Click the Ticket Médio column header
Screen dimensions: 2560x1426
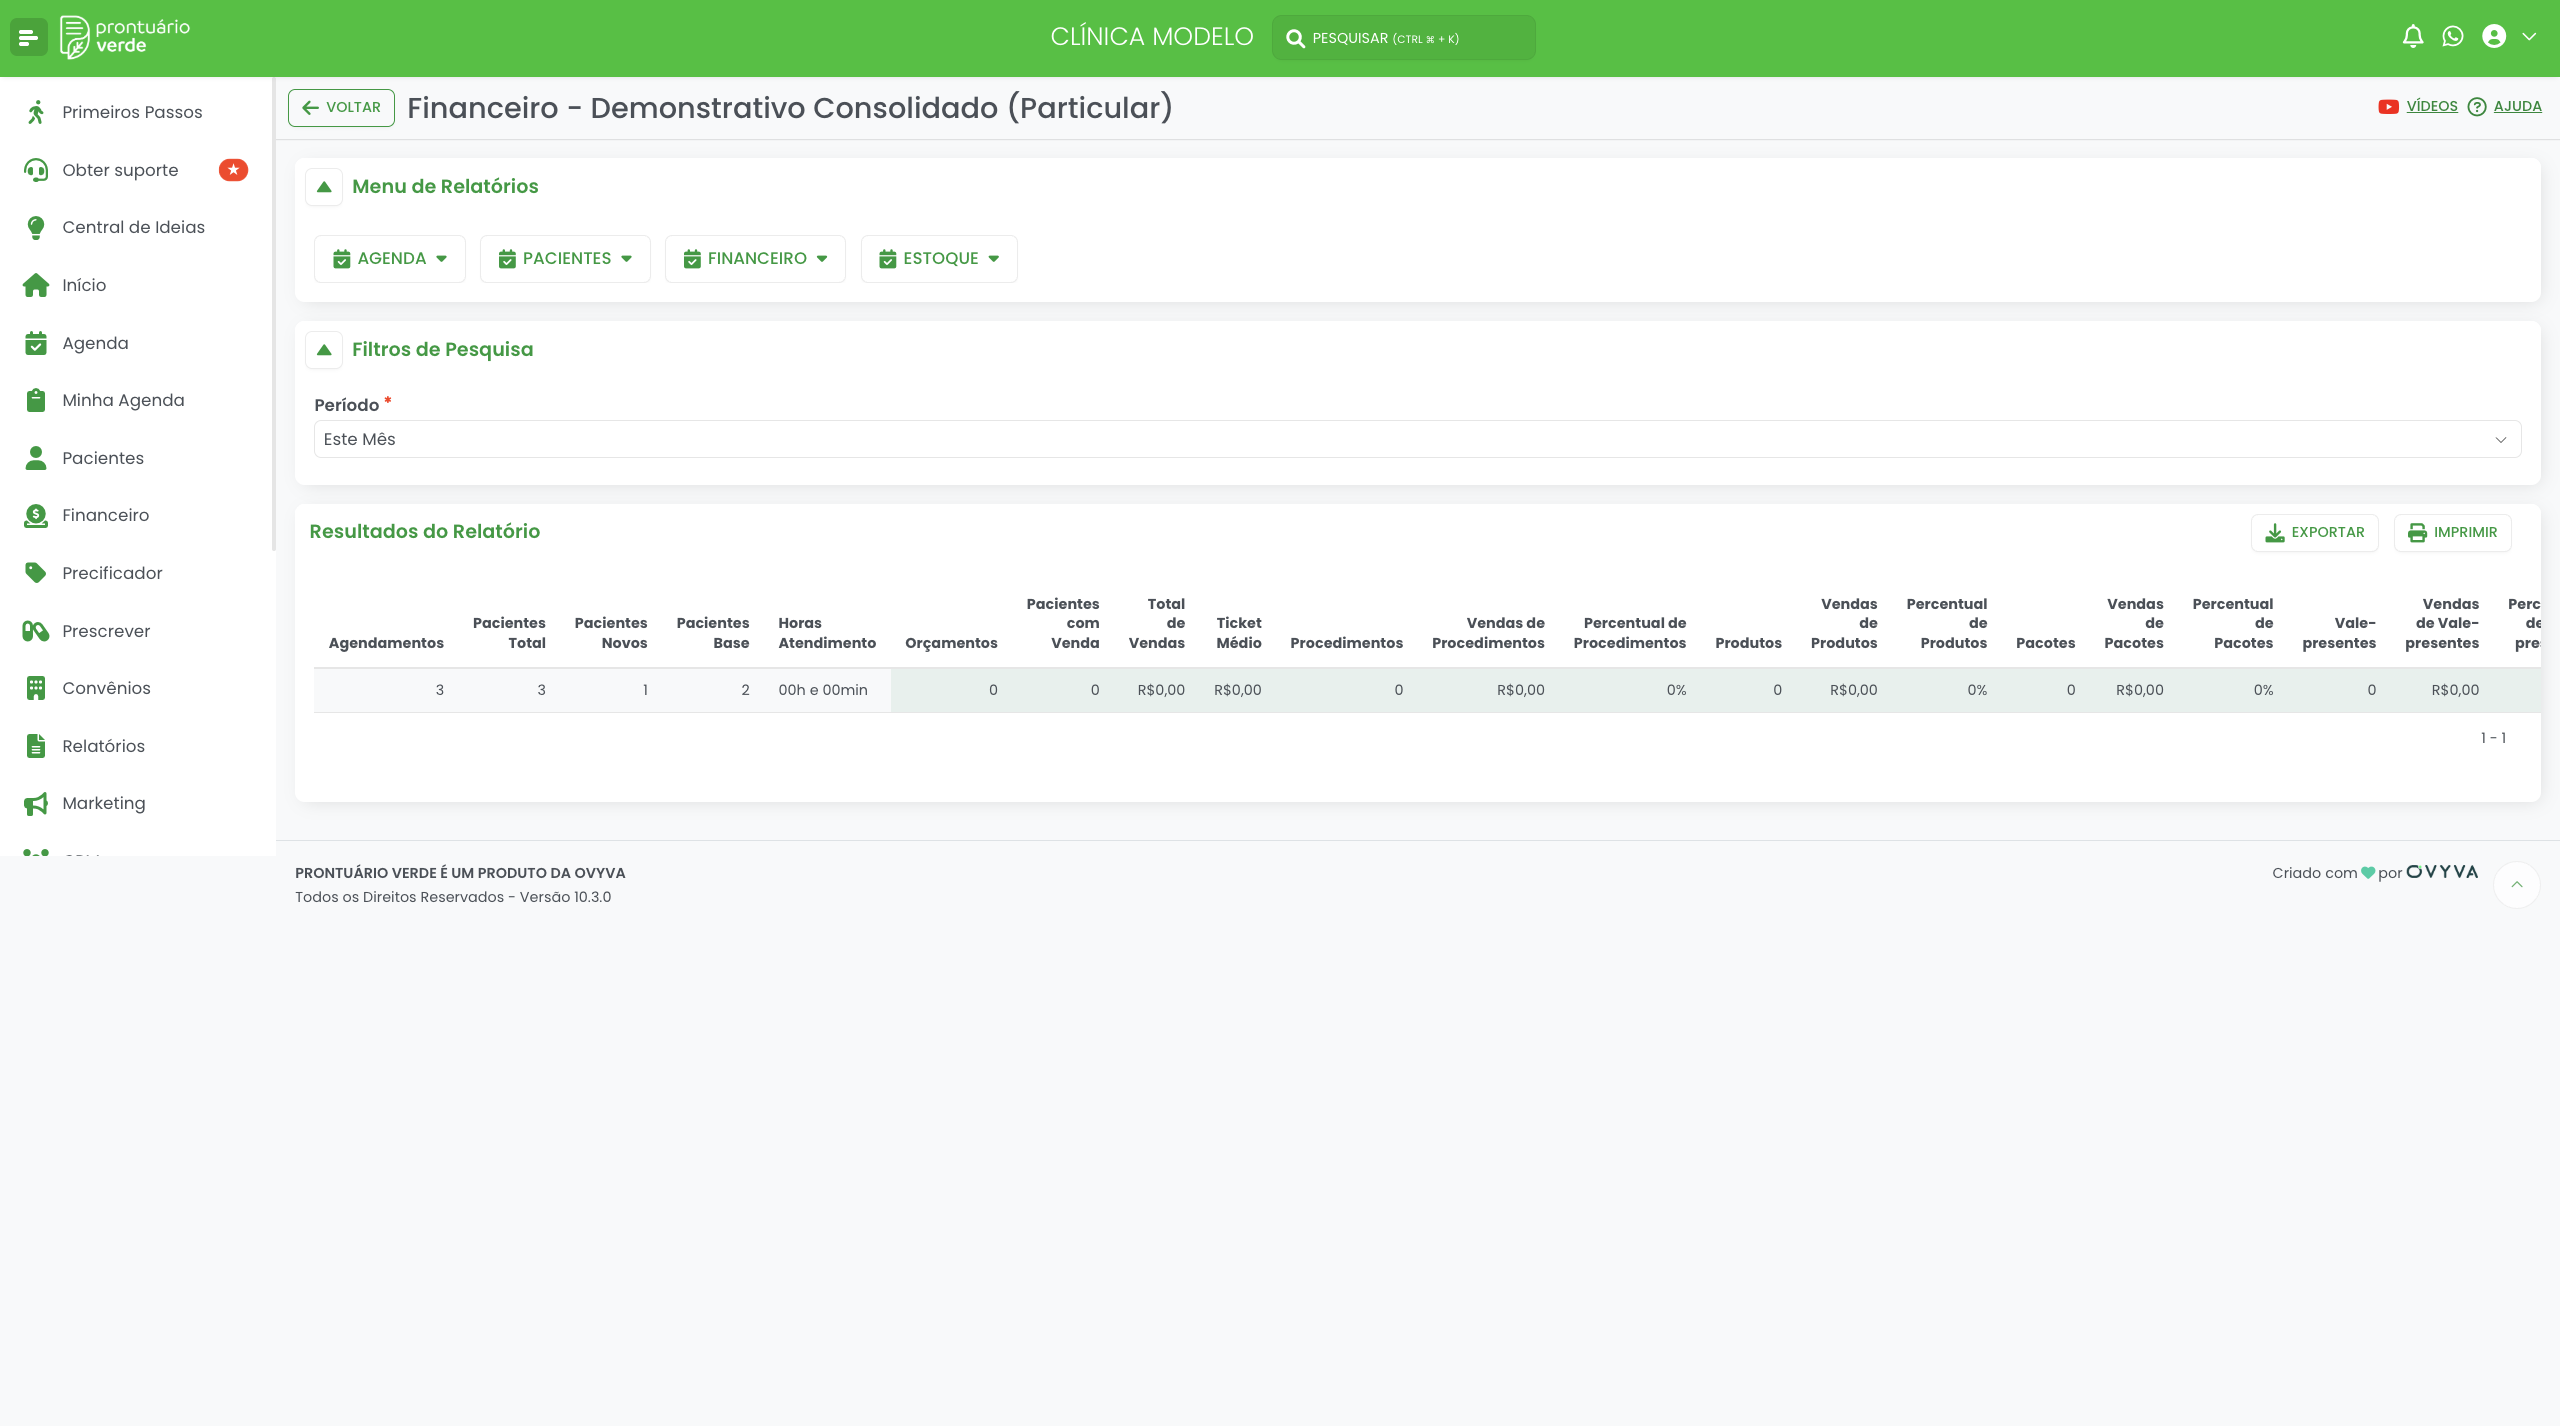1239,633
